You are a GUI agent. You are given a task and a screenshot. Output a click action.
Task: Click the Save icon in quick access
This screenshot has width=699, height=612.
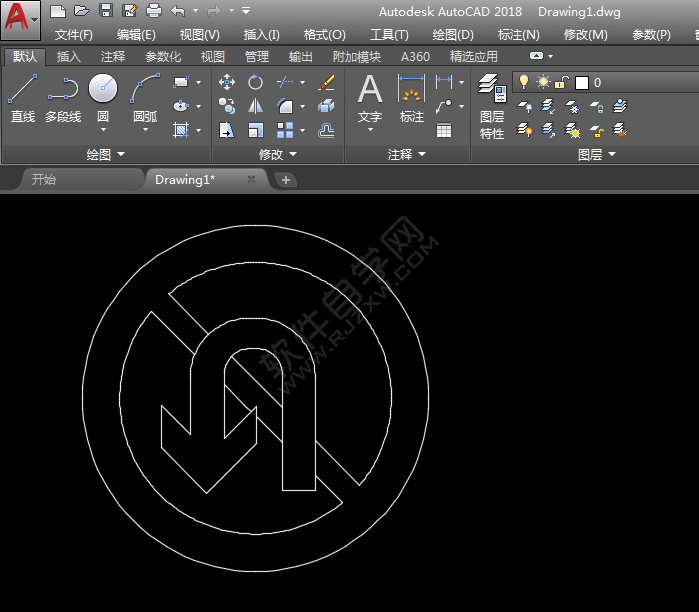point(106,10)
